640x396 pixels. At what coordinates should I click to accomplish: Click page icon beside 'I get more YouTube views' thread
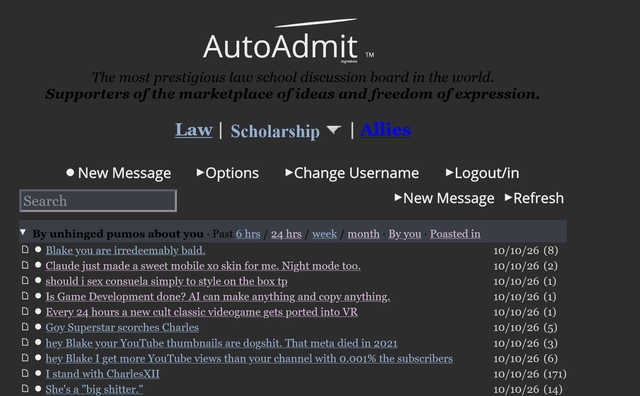point(25,358)
